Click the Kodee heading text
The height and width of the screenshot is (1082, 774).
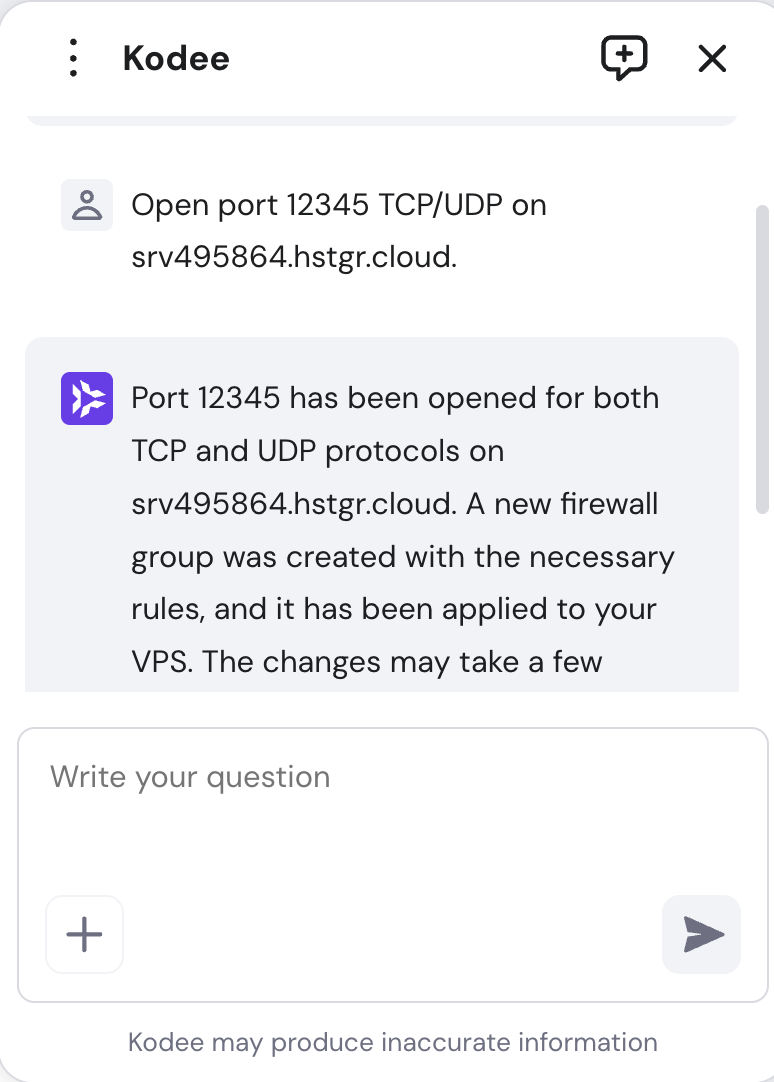click(x=176, y=58)
